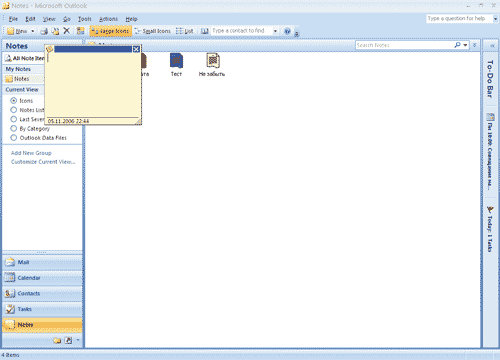The height and width of the screenshot is (360, 500).
Task: Open the Configure Buttons dropdown arrow
Action: click(78, 340)
